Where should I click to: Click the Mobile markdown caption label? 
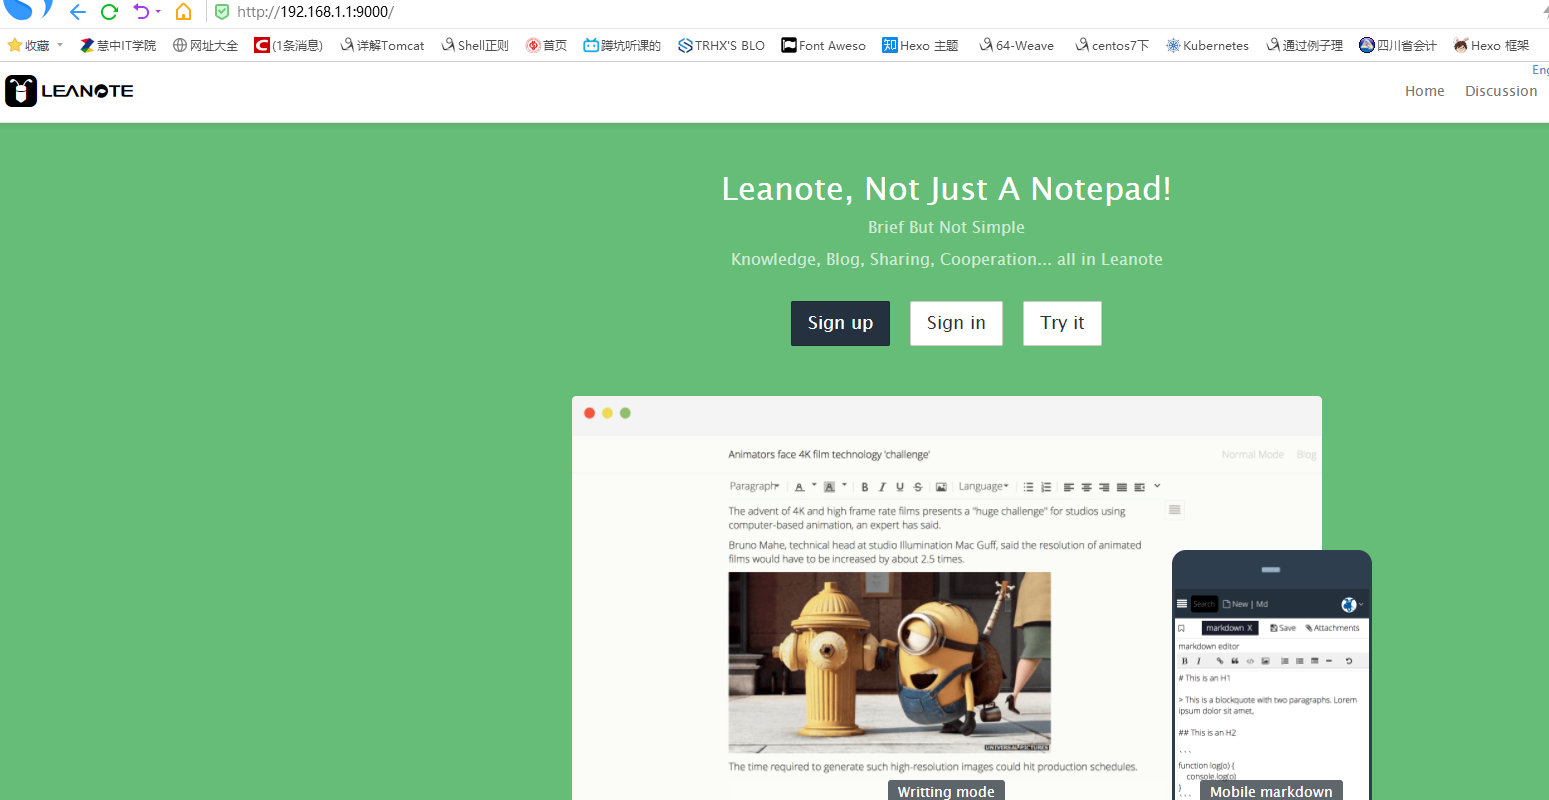(x=1271, y=791)
